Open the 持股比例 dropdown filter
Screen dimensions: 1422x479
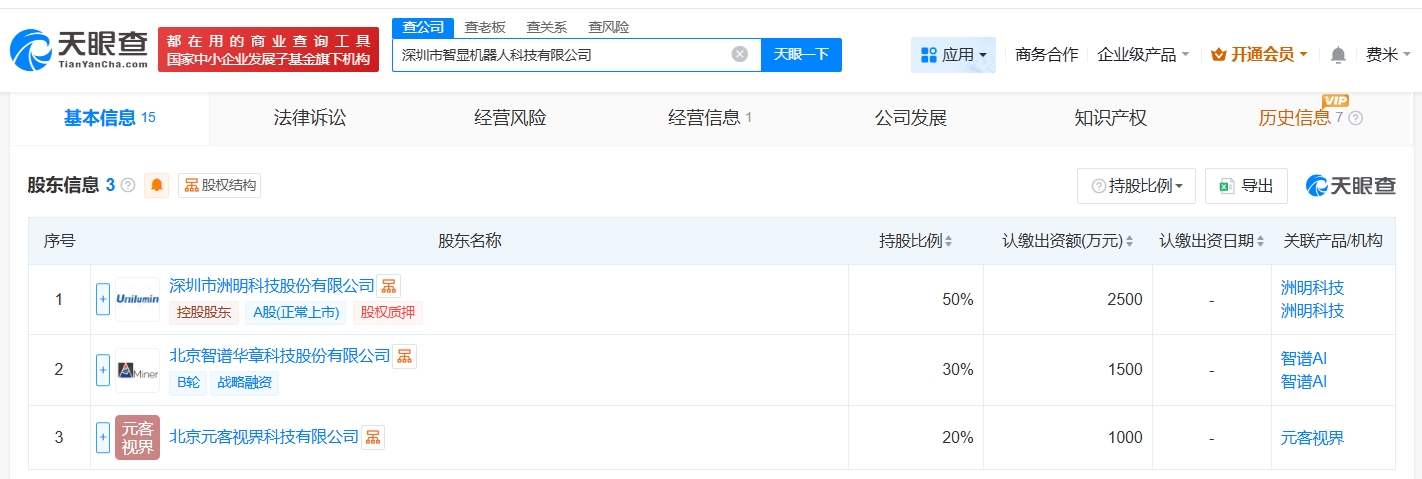point(1136,186)
